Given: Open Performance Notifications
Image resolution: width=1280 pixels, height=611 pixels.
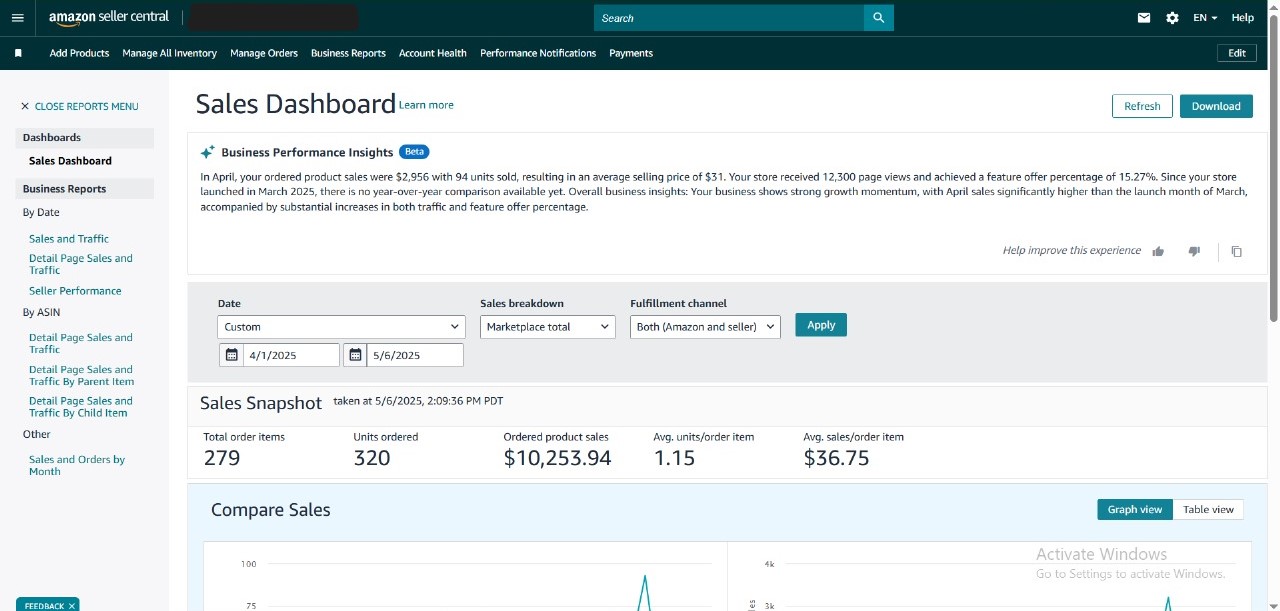Looking at the screenshot, I should pyautogui.click(x=538, y=53).
